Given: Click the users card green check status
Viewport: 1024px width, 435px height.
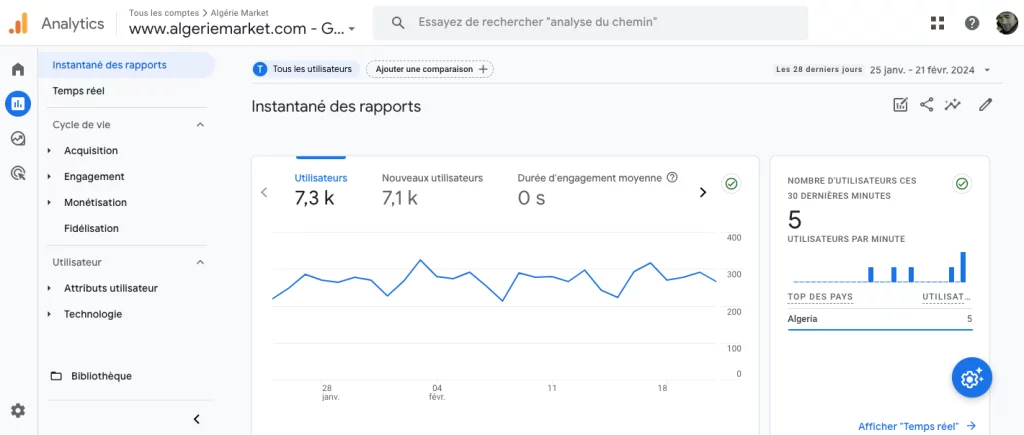Looking at the screenshot, I should [731, 184].
